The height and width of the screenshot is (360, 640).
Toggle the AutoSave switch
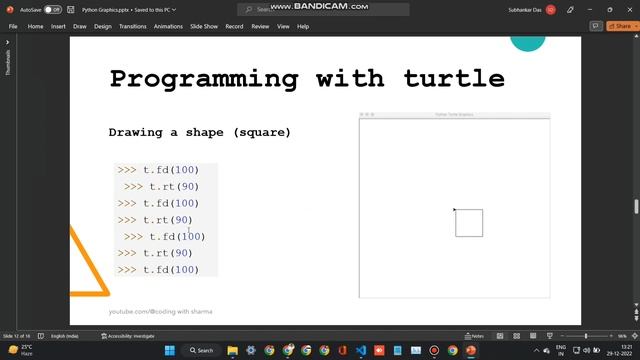[x=53, y=9]
